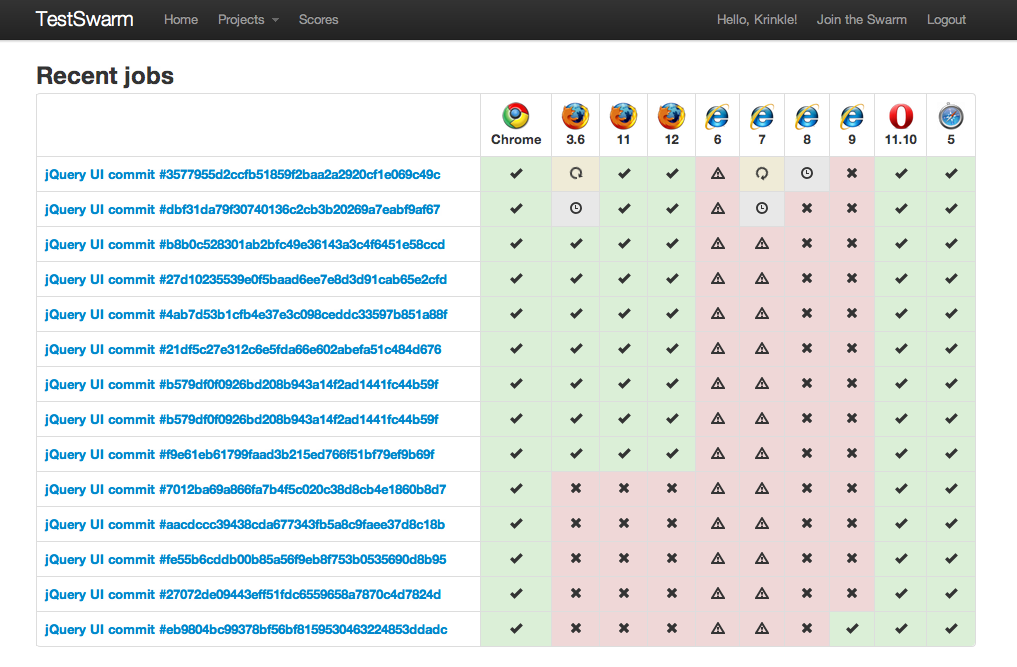The height and width of the screenshot is (667, 1017).
Task: Click Safari checkmark for commit #27072de0
Action: (951, 593)
